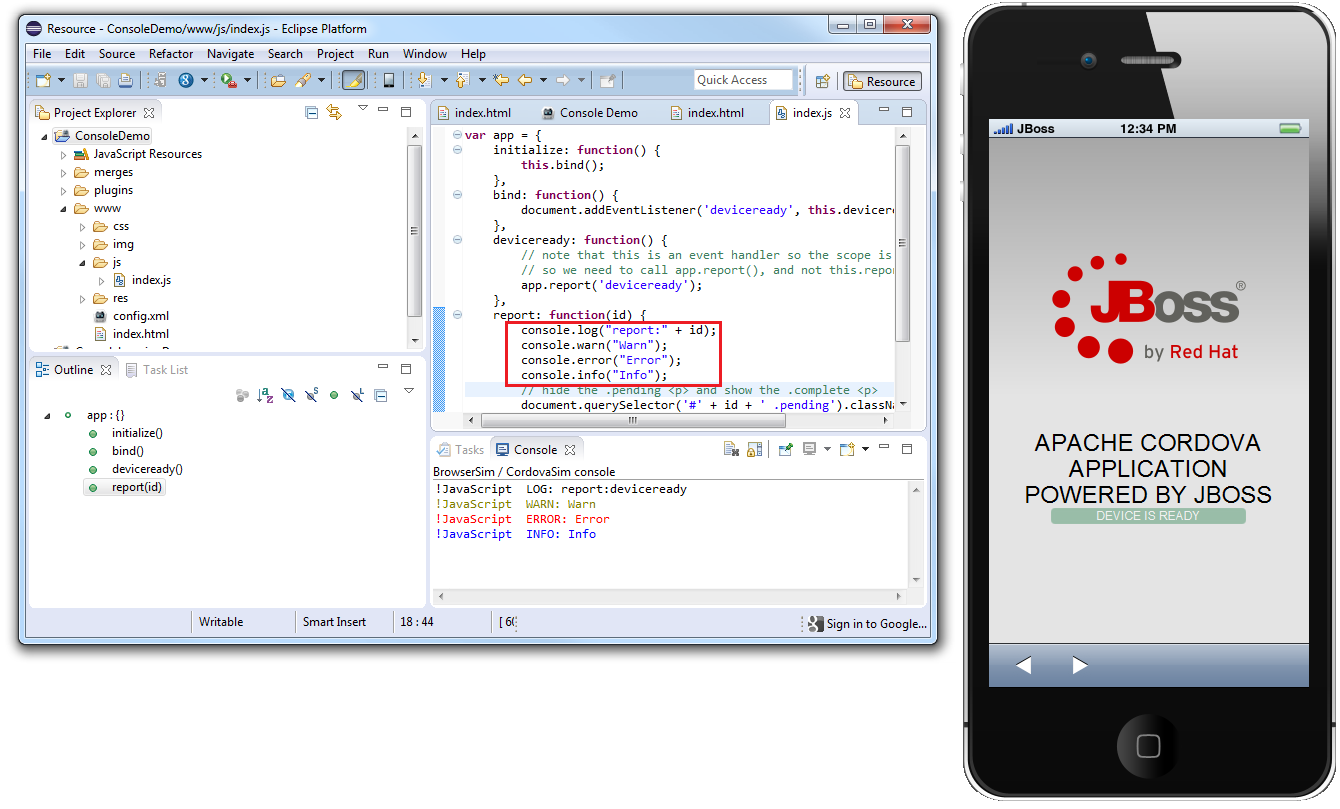Open the Outline view menu triangle
Screen dimensions: 1340x809
click(x=408, y=391)
